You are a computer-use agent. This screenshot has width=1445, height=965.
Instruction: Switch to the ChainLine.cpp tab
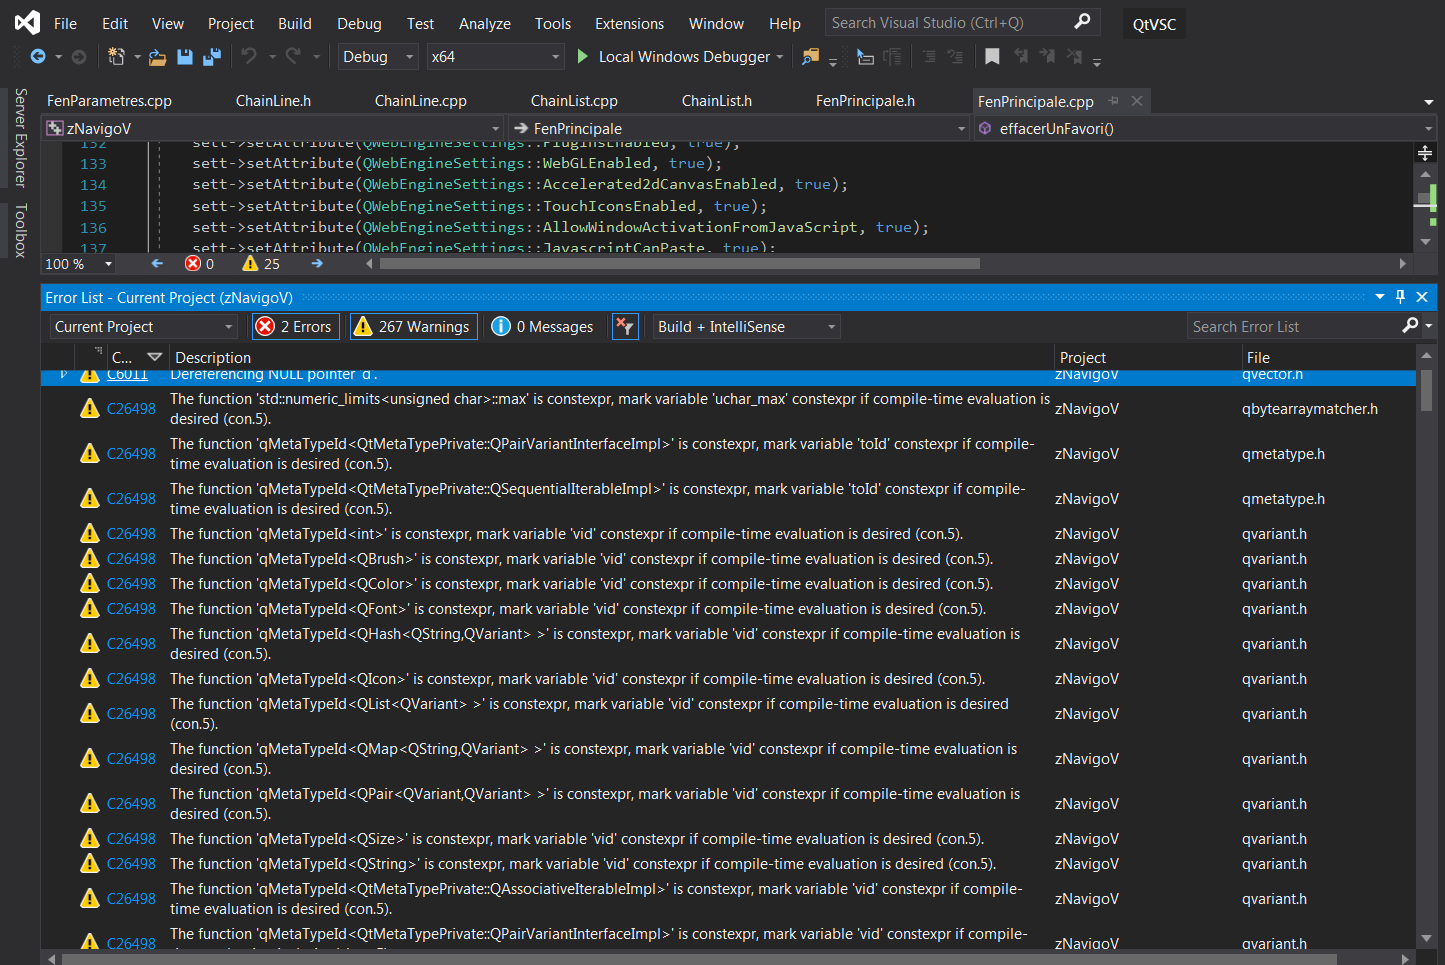[421, 101]
